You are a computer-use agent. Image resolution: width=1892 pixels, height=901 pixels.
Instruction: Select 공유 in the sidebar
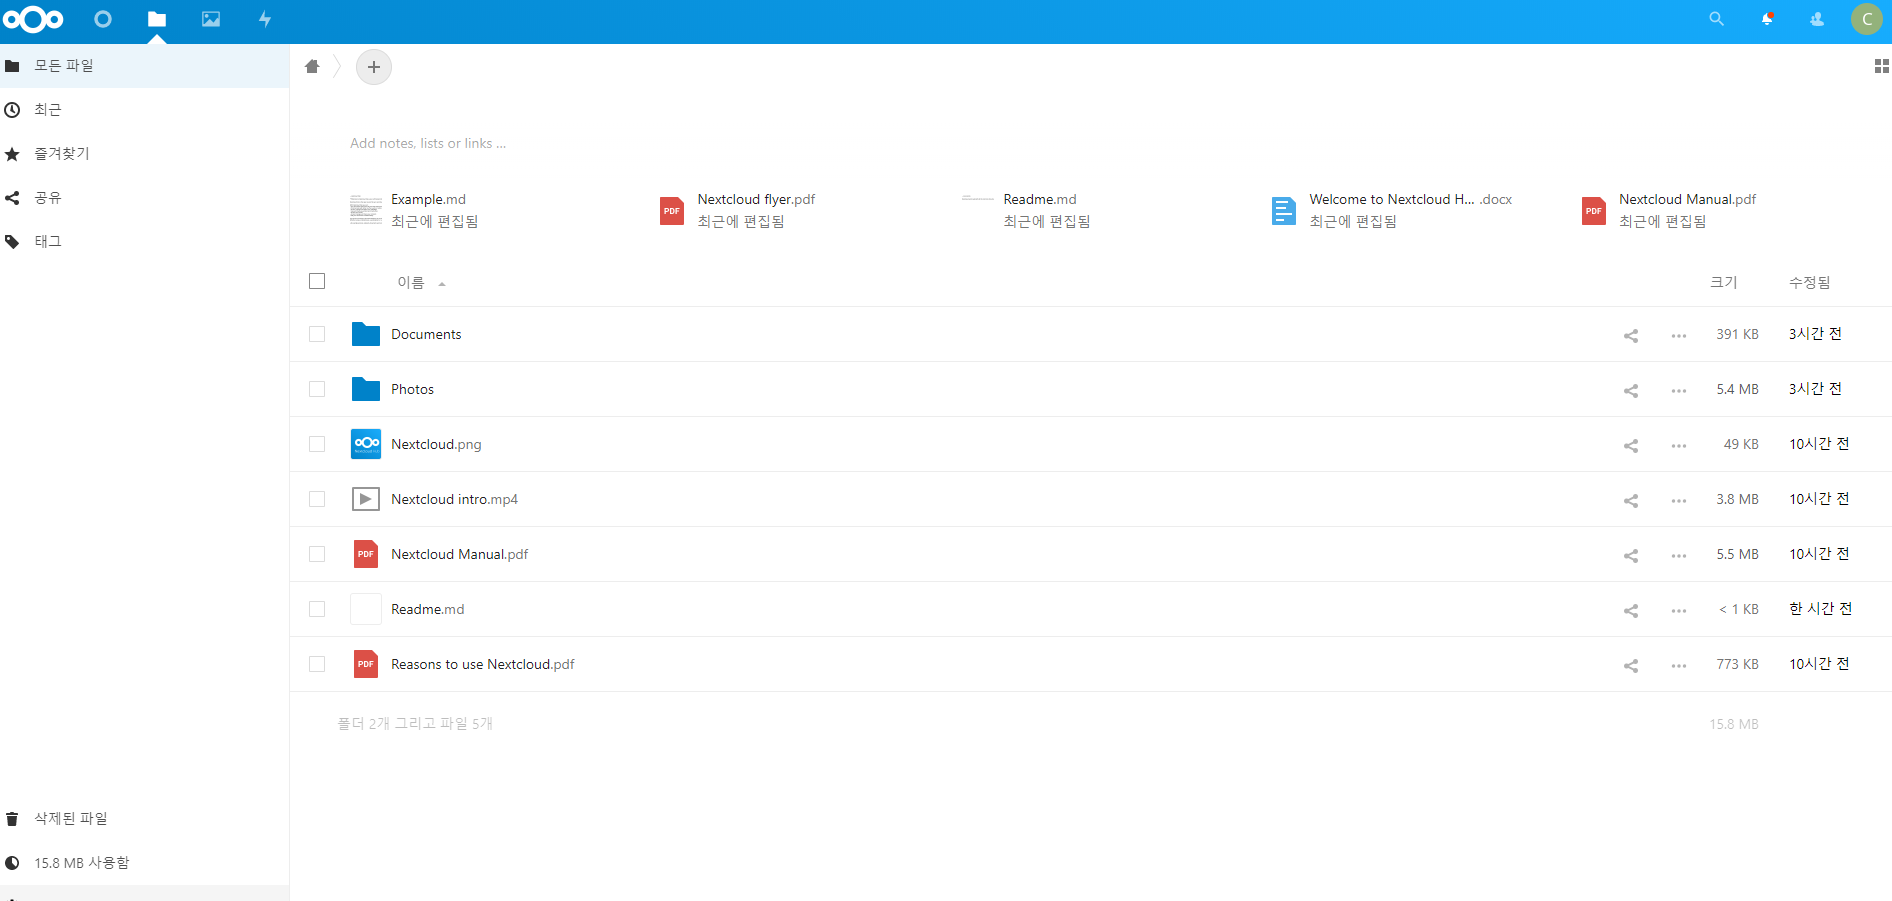144,198
